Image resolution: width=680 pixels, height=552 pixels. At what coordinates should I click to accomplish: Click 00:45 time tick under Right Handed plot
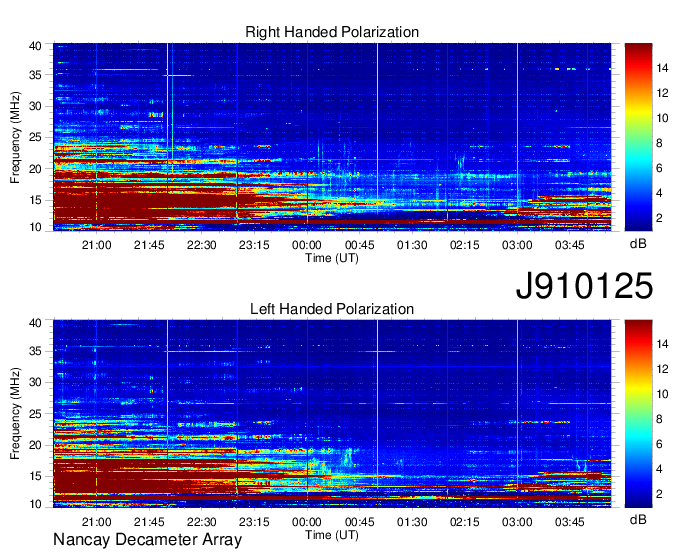click(360, 245)
